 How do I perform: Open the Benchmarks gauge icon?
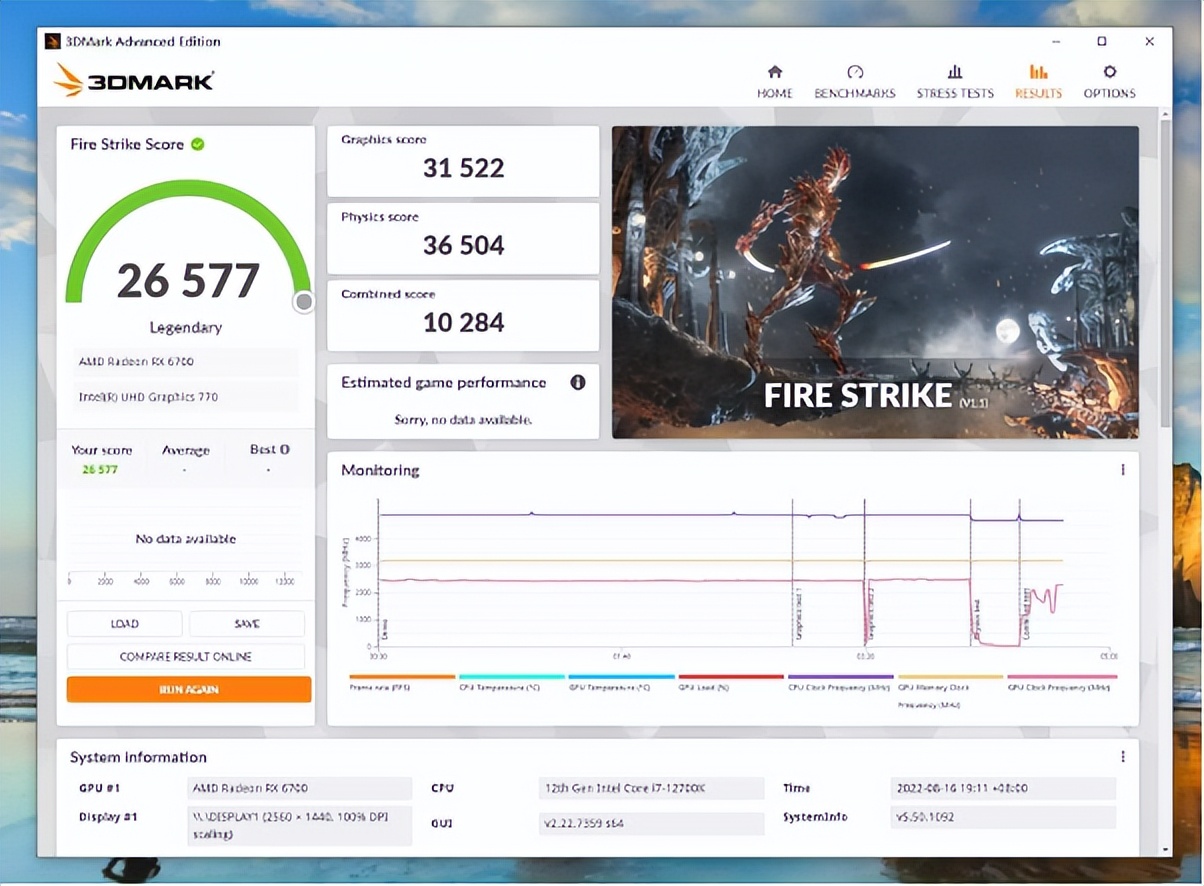[x=854, y=73]
